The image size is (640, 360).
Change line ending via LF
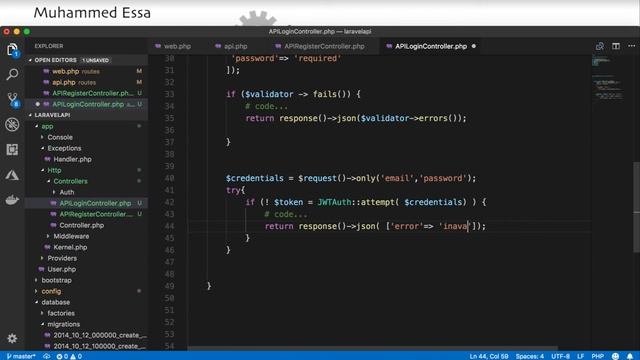pyautogui.click(x=580, y=356)
